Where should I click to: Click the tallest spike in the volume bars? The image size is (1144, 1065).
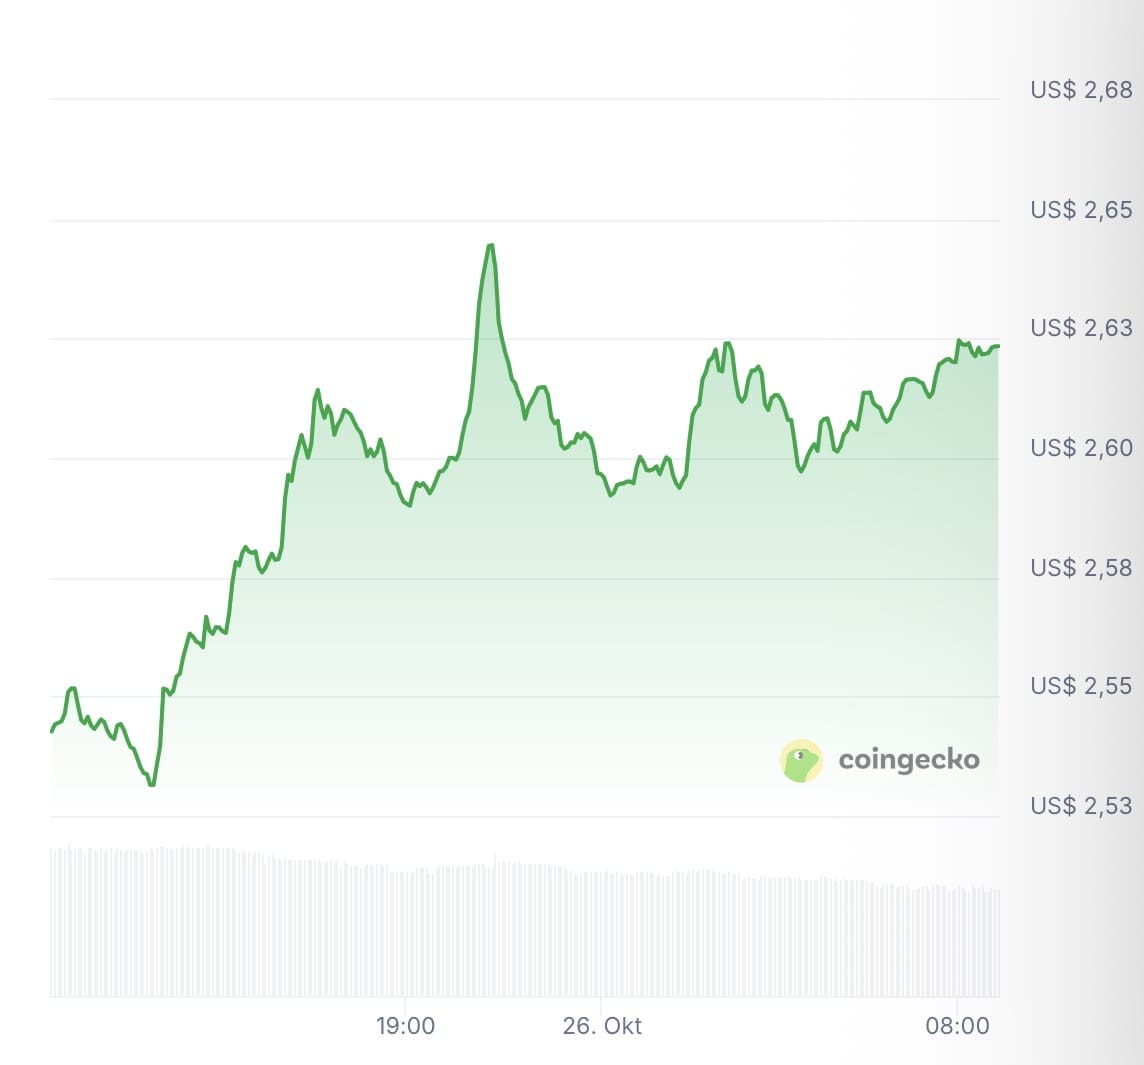click(495, 858)
